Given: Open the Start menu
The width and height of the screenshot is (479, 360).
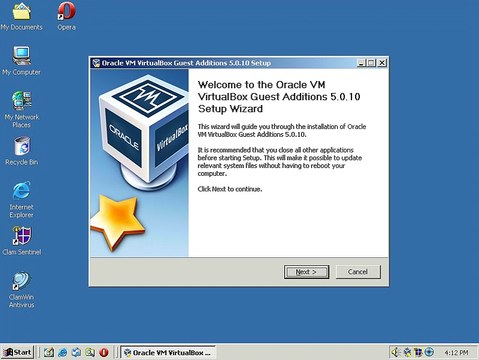Looking at the screenshot, I should 17,352.
